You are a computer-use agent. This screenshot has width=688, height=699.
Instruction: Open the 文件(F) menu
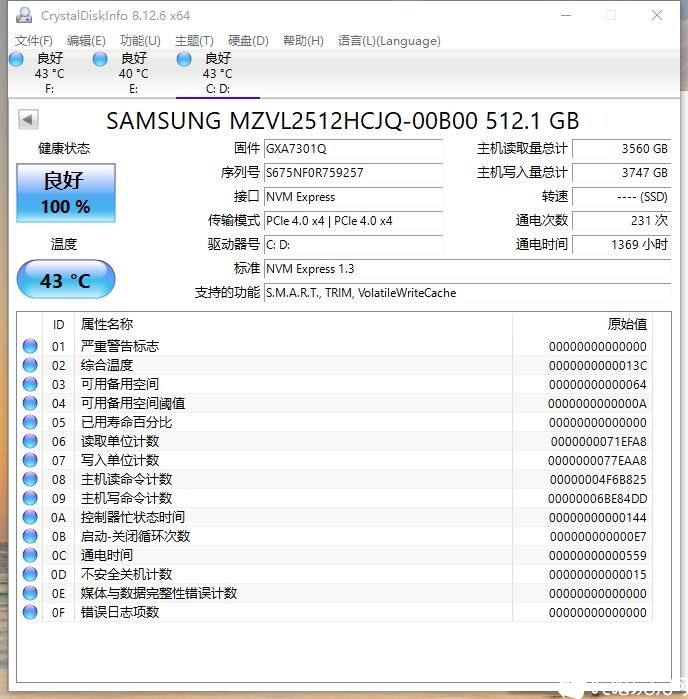[x=33, y=41]
